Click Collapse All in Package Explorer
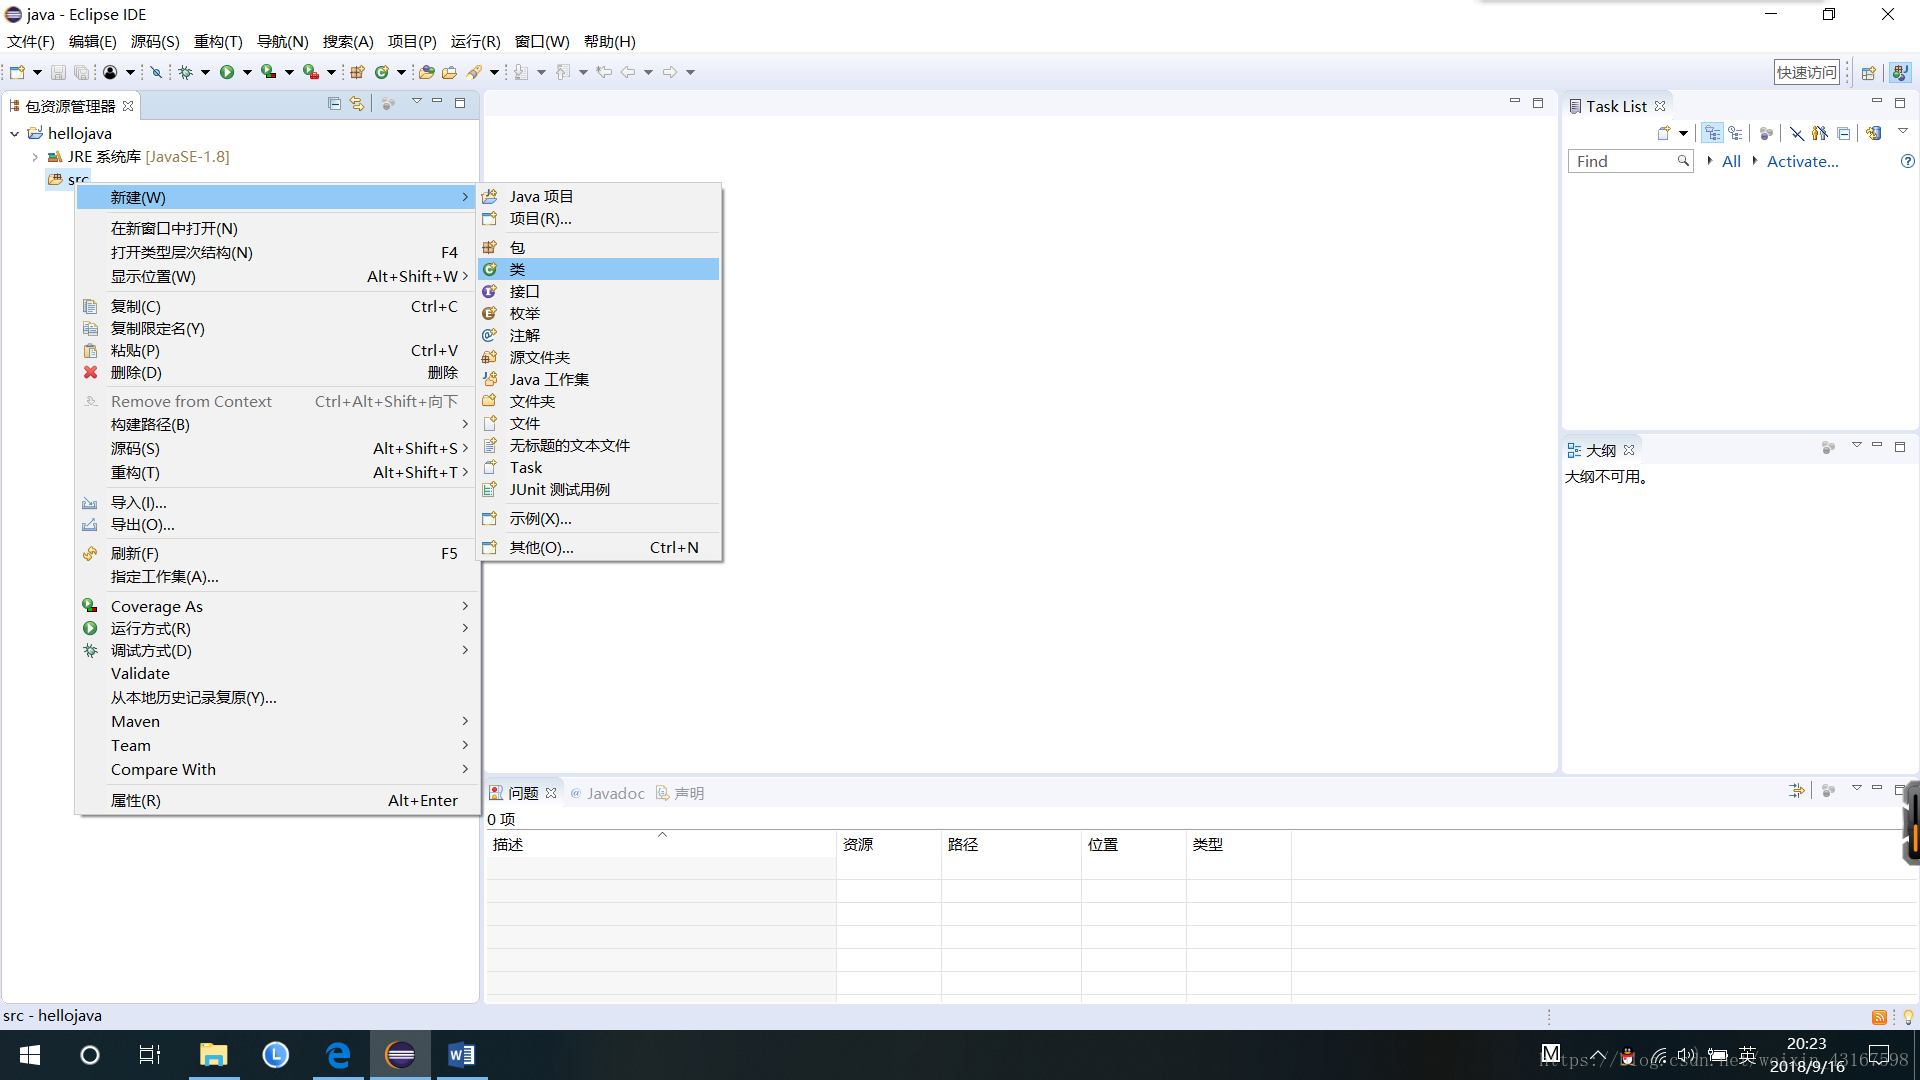The height and width of the screenshot is (1080, 1920). click(335, 103)
